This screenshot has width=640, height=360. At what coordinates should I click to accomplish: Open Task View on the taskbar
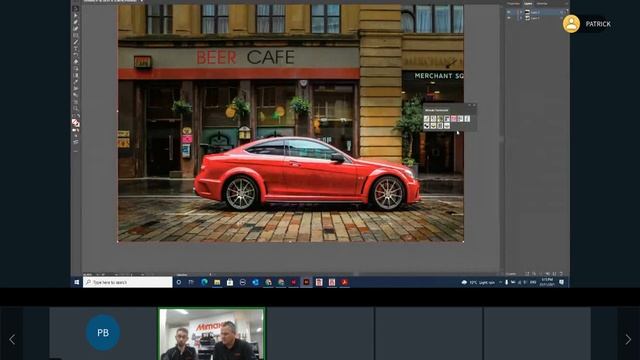pos(191,282)
